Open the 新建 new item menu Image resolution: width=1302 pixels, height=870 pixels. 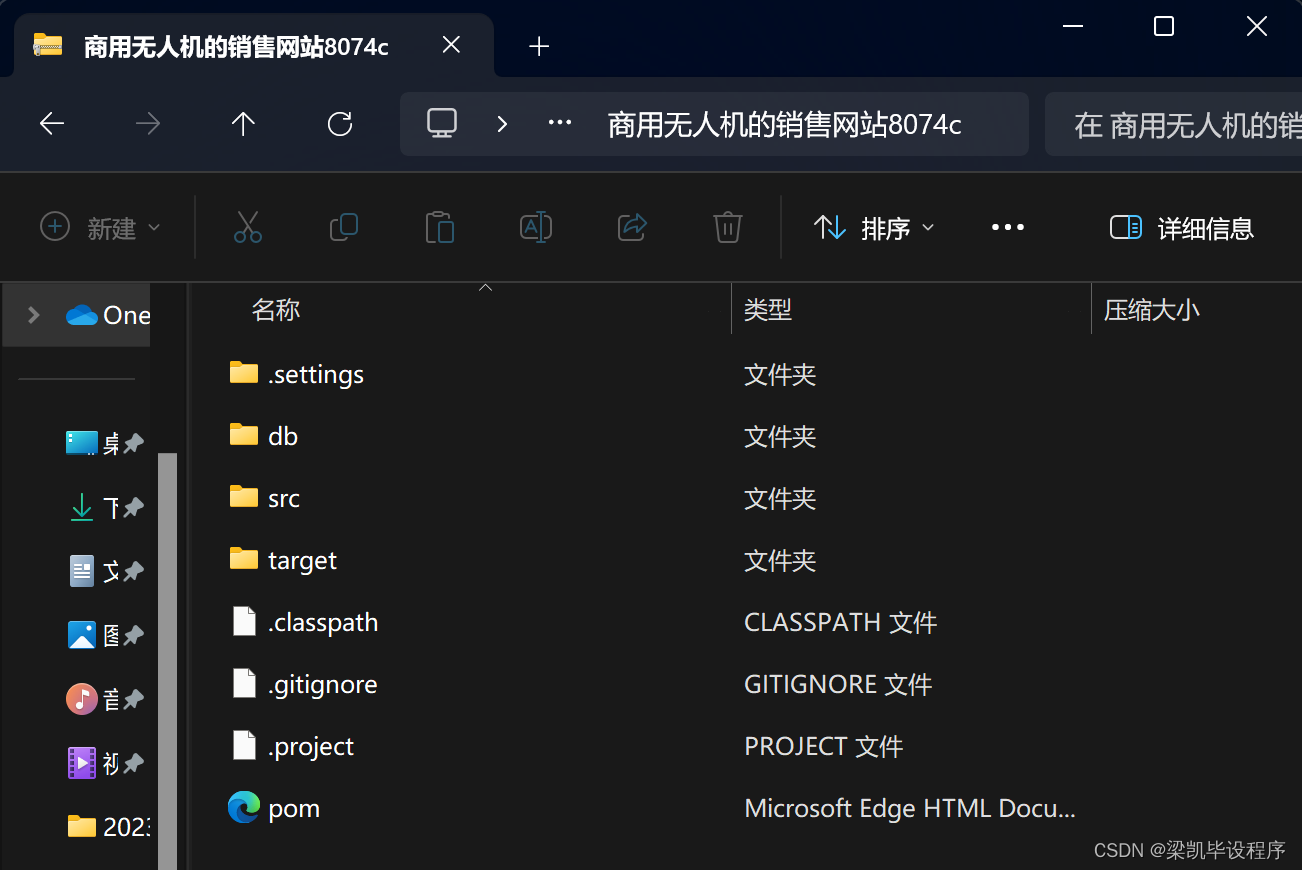click(100, 228)
